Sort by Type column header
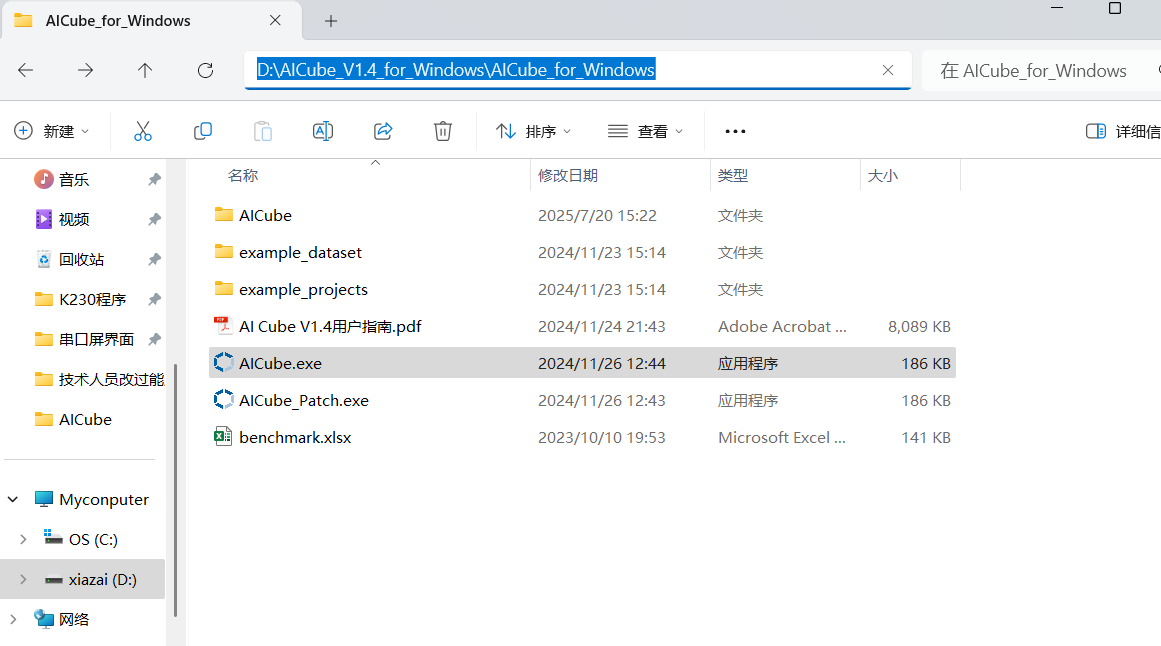Image resolution: width=1161 pixels, height=646 pixels. click(733, 176)
